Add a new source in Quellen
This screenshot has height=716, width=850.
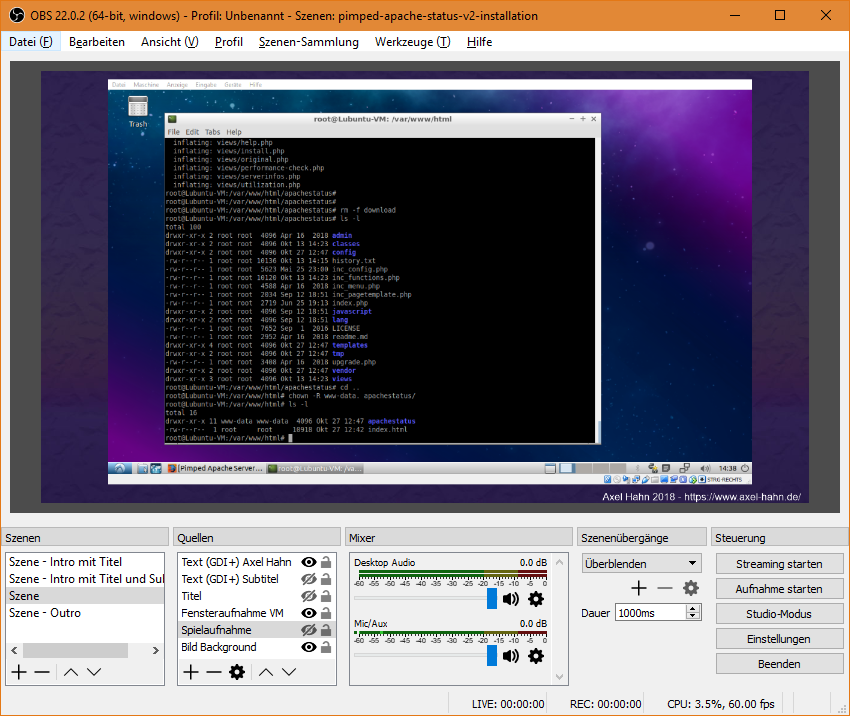coord(191,672)
